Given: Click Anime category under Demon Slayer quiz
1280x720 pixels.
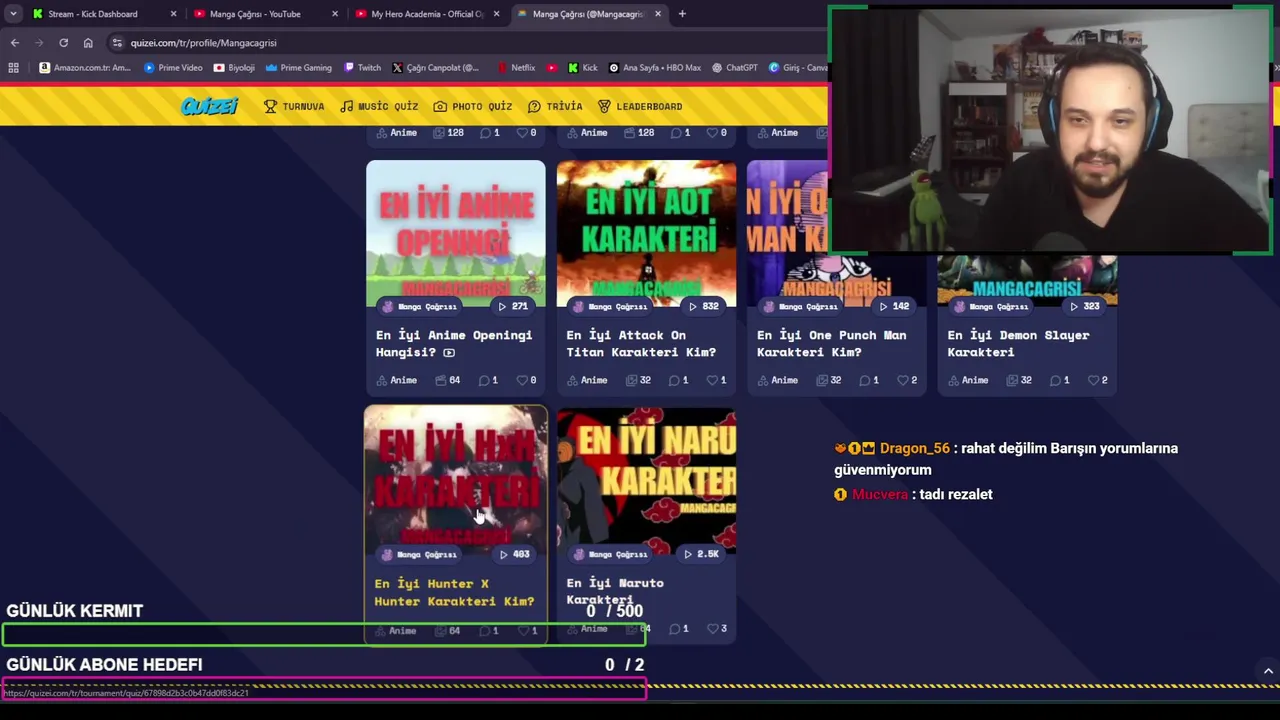Looking at the screenshot, I should pos(968,380).
